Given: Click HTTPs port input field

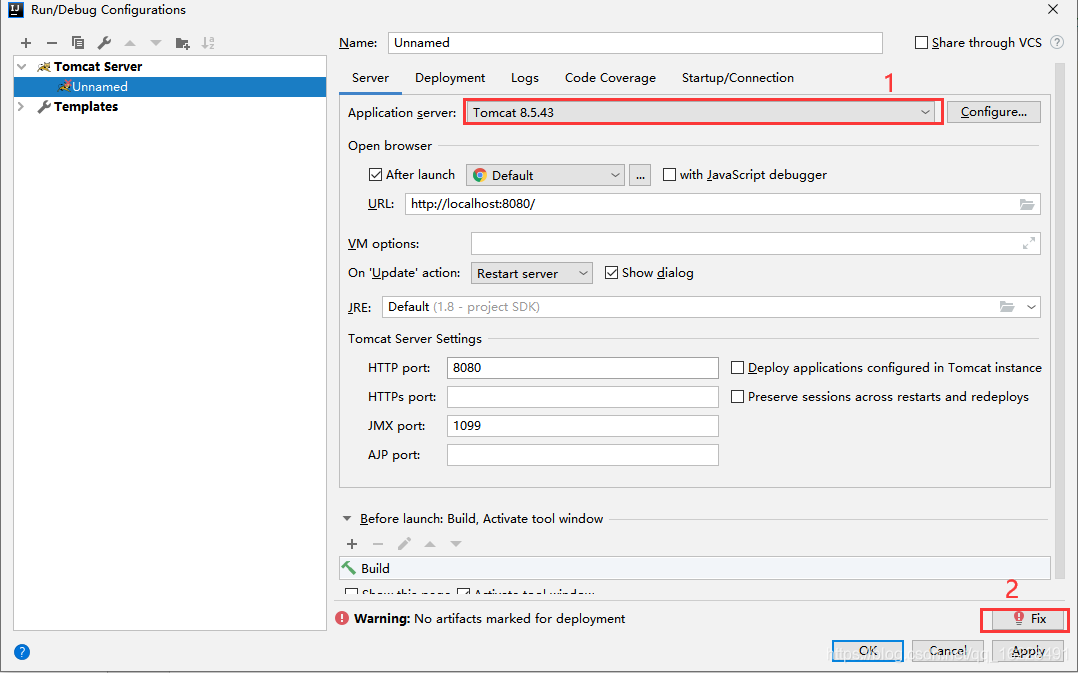Looking at the screenshot, I should pyautogui.click(x=583, y=397).
